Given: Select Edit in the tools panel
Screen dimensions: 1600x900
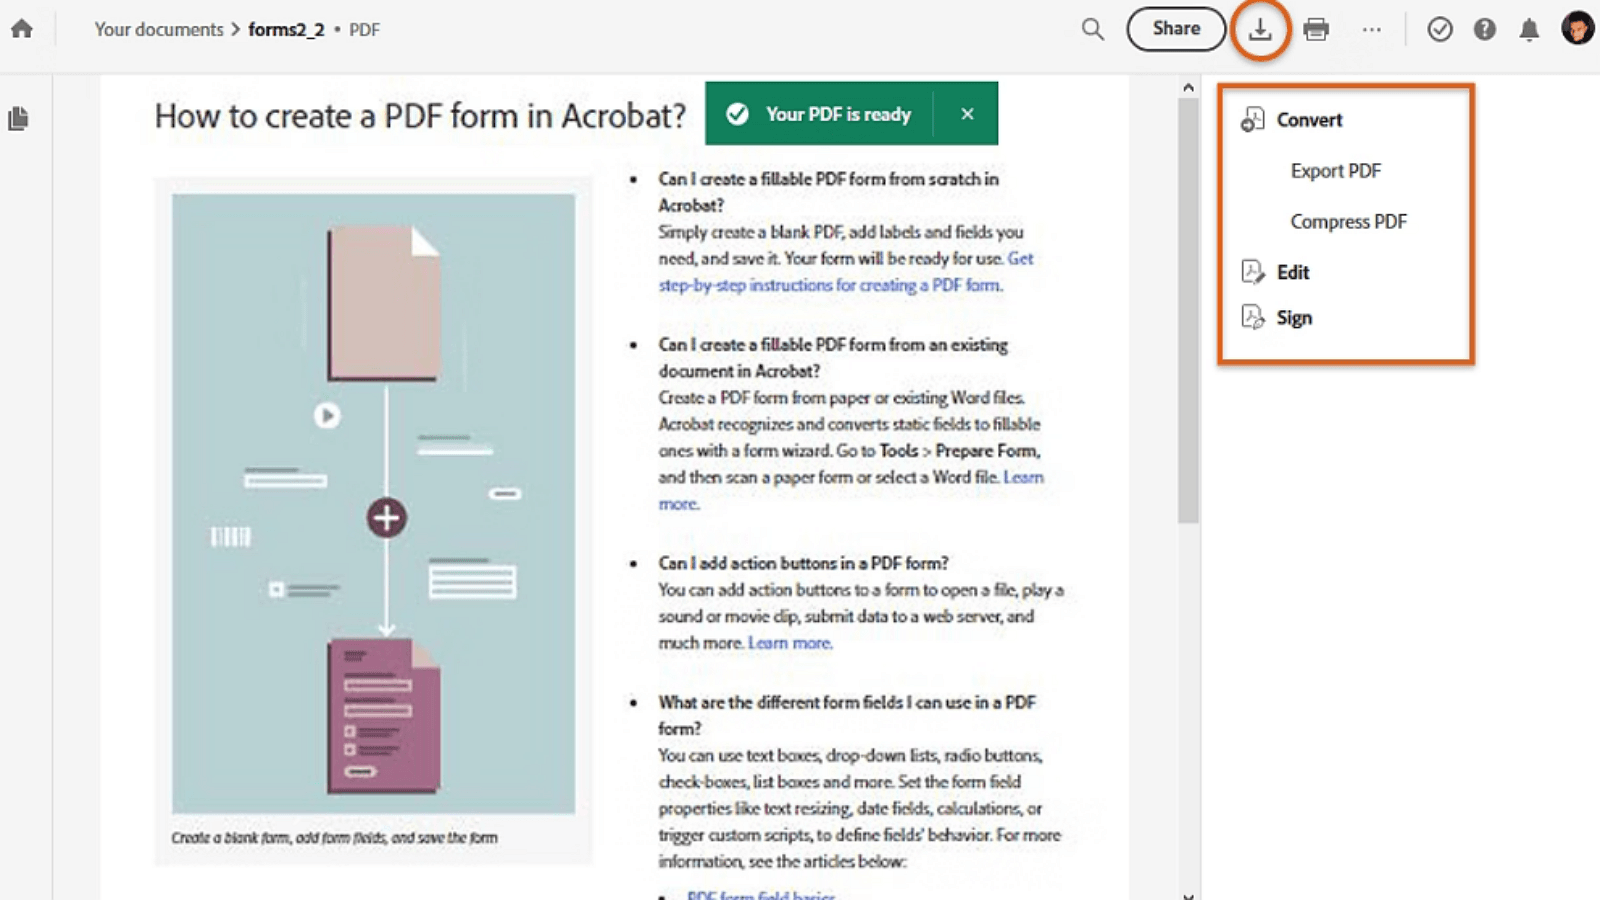Looking at the screenshot, I should point(1292,272).
